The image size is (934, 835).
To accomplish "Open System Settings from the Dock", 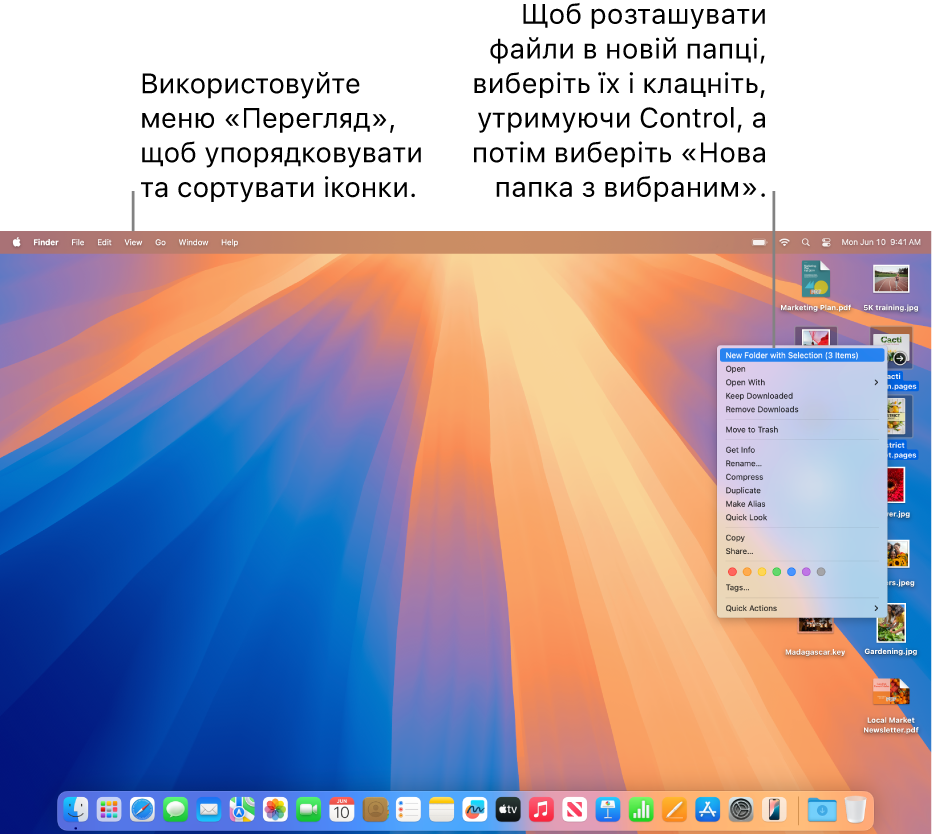I will click(x=741, y=810).
